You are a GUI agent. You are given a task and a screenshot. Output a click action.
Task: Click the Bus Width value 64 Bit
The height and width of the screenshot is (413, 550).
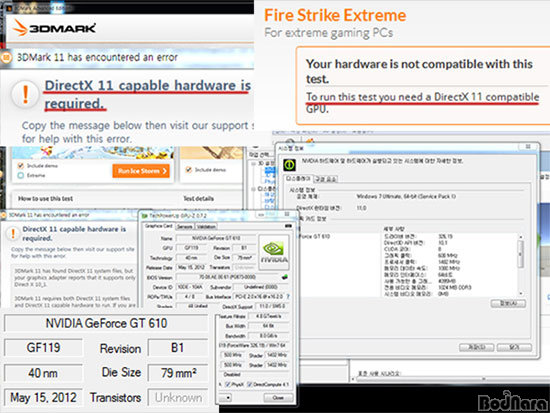(268, 326)
